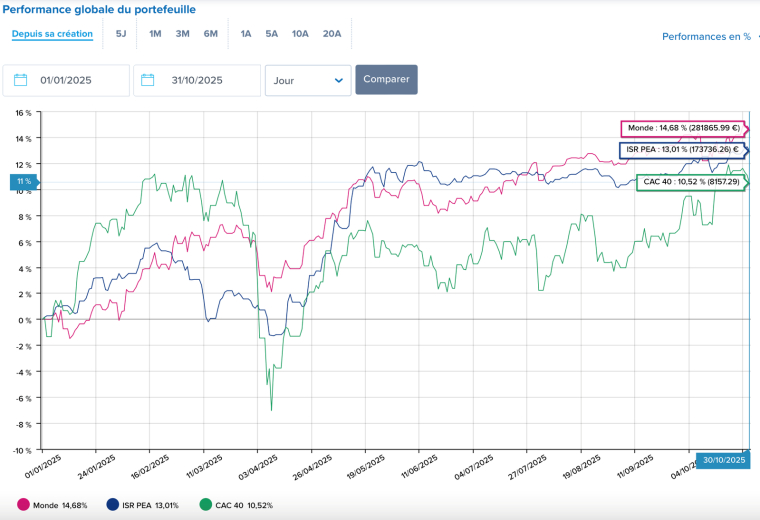Choose the 3M time range
The height and width of the screenshot is (520, 760).
coord(182,34)
